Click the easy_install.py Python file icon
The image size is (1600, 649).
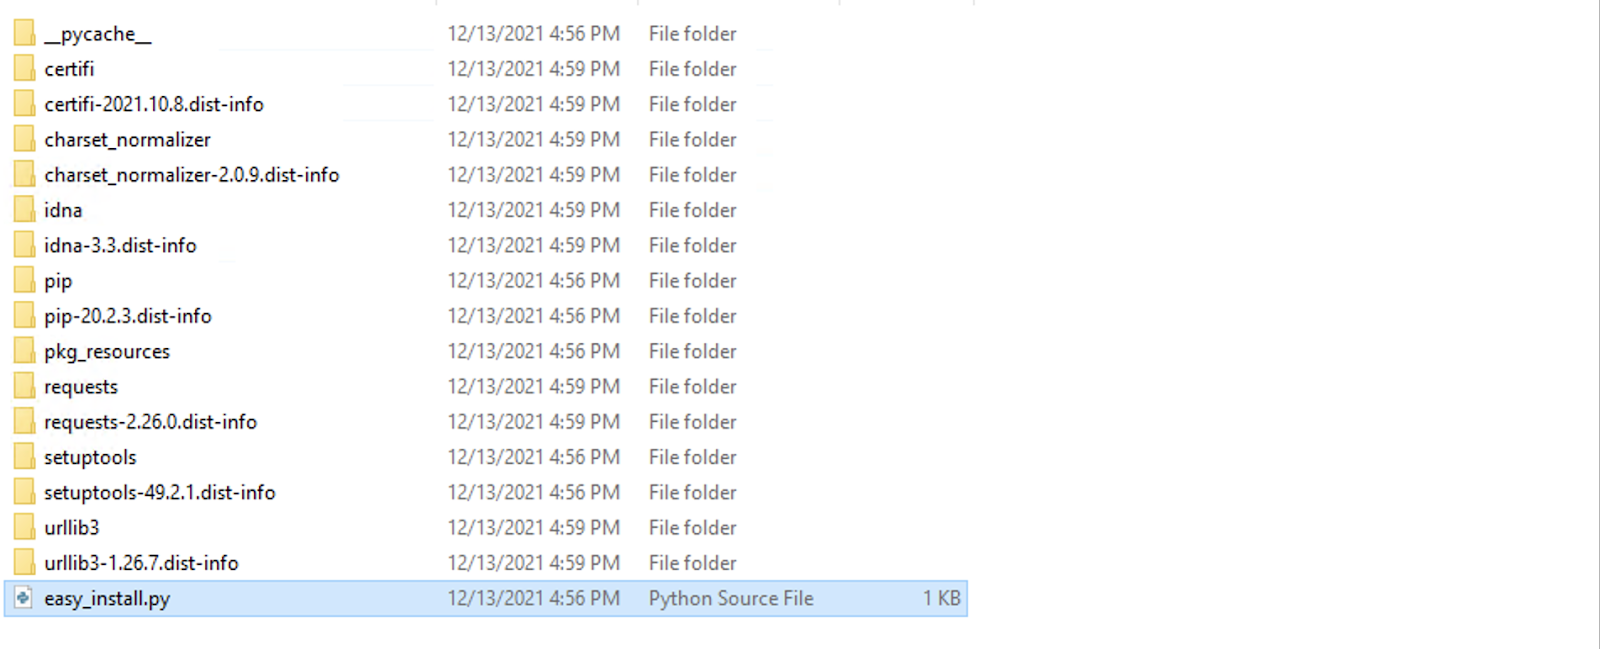tap(24, 598)
